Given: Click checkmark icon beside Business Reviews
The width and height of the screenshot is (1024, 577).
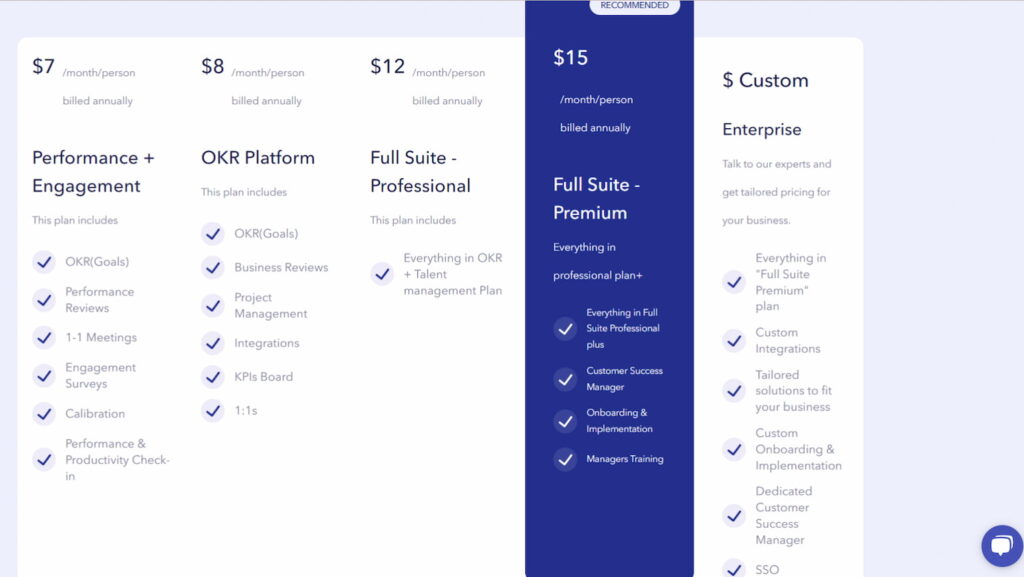Looking at the screenshot, I should click(212, 268).
